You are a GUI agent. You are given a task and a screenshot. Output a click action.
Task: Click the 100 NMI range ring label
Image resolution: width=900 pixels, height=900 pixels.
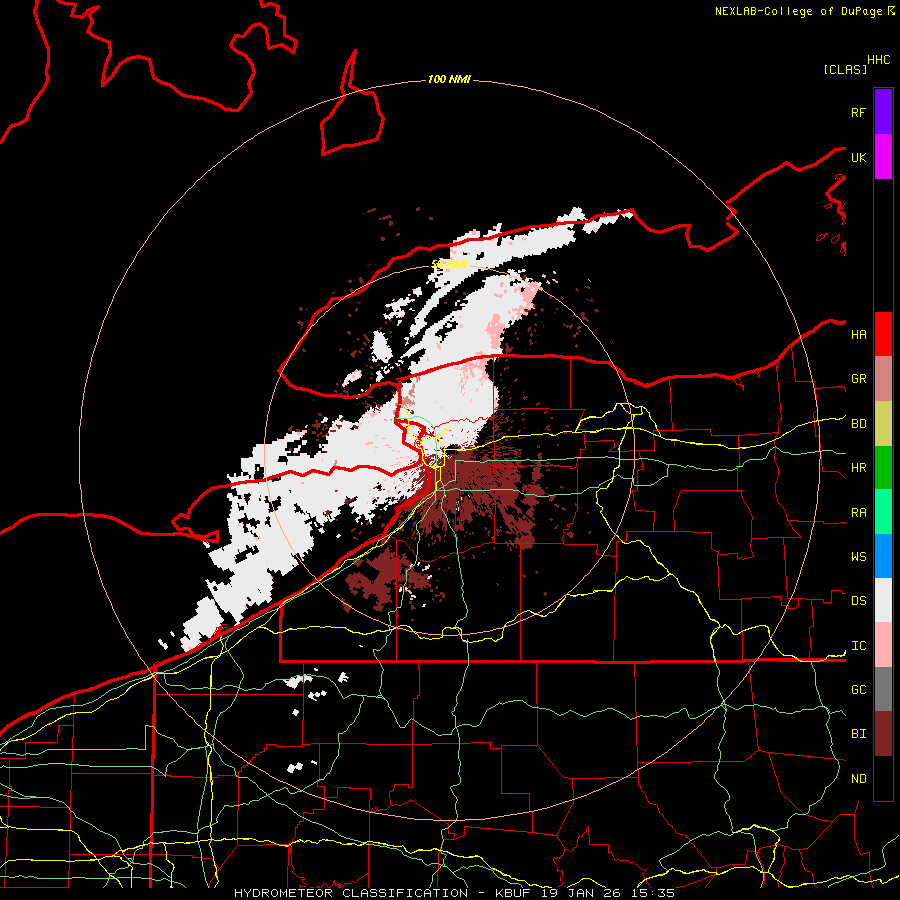(449, 79)
